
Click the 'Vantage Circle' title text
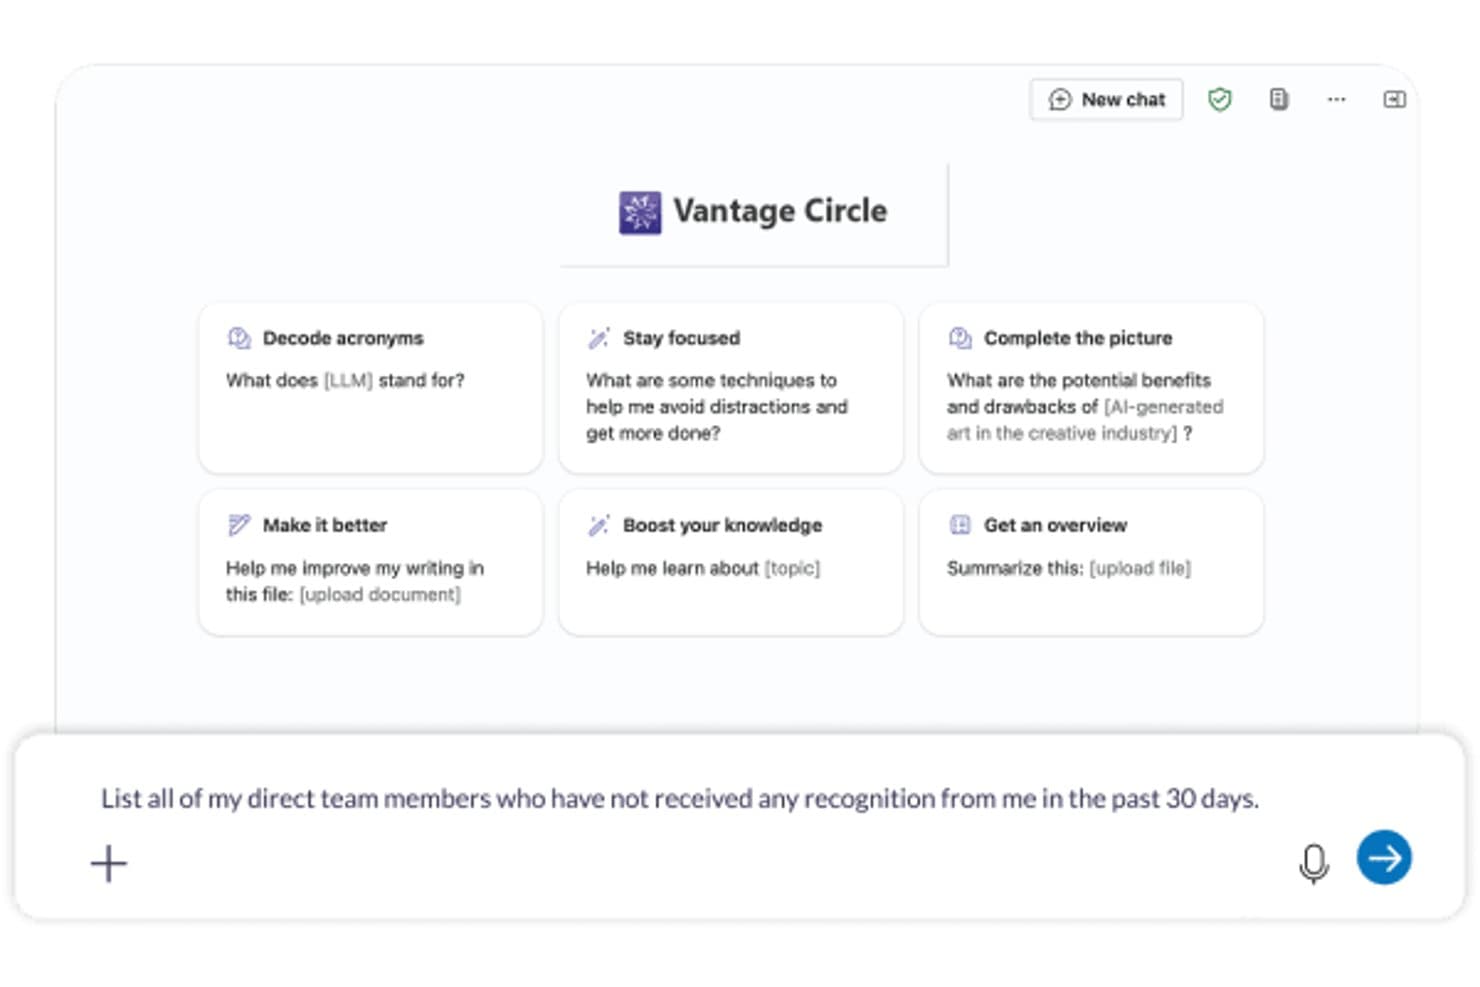[780, 211]
